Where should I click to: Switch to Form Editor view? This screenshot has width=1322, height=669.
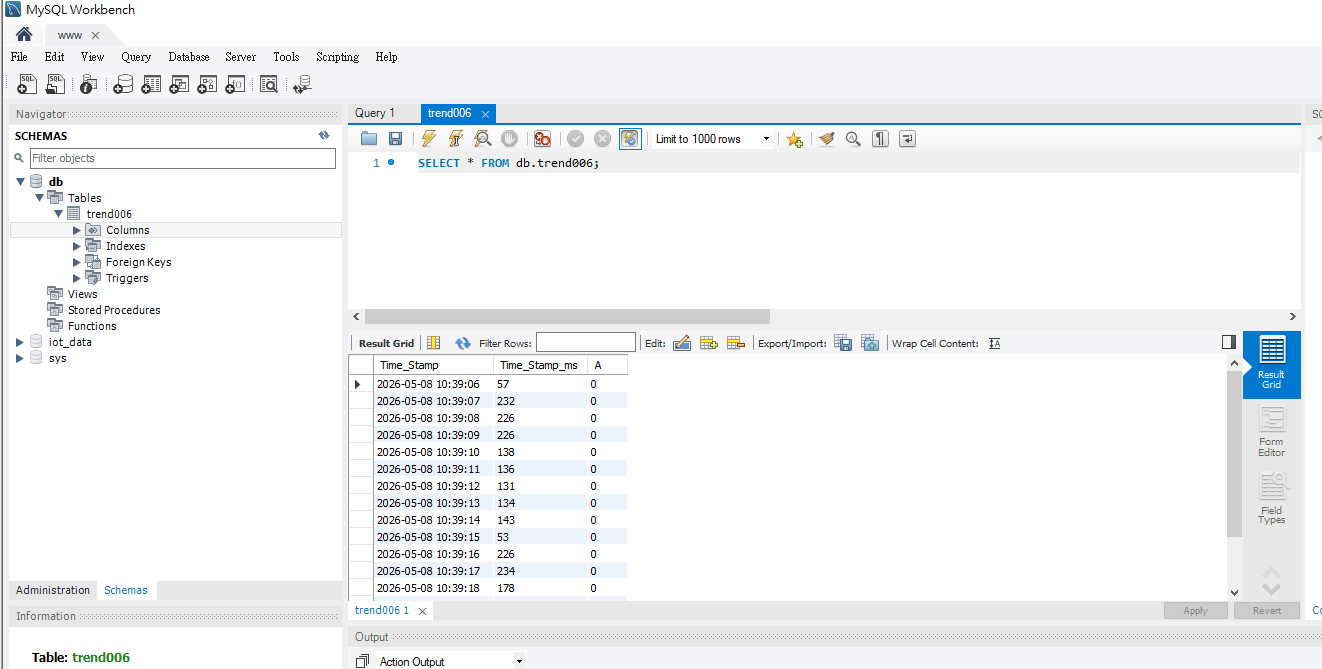click(1272, 432)
